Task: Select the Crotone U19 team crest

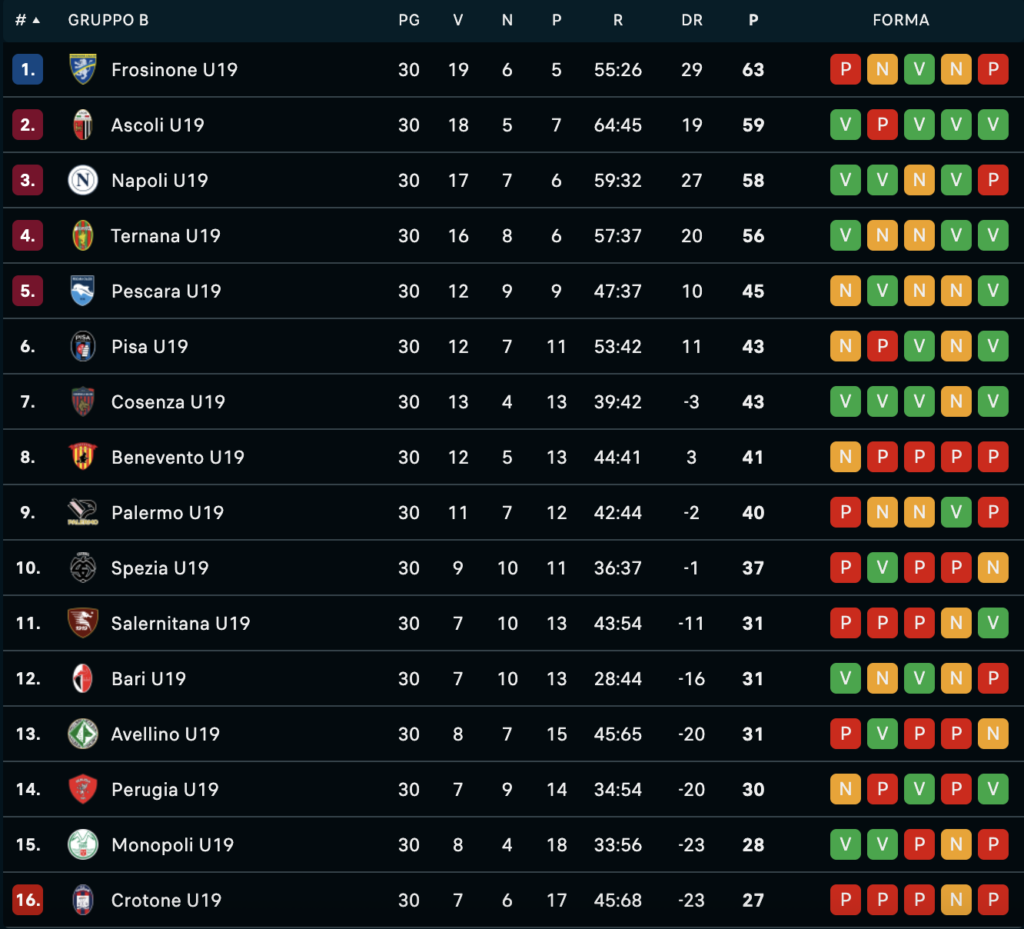Action: [x=83, y=900]
